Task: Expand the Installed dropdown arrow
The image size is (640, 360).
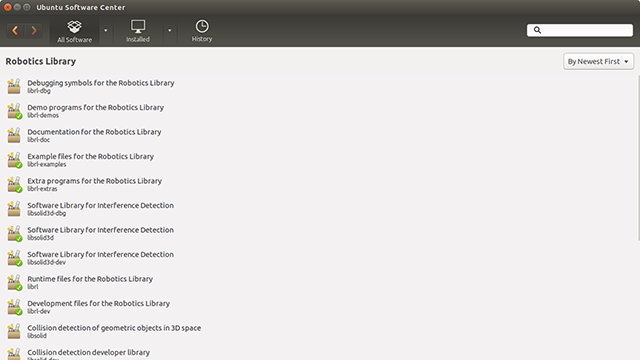Action: click(169, 30)
